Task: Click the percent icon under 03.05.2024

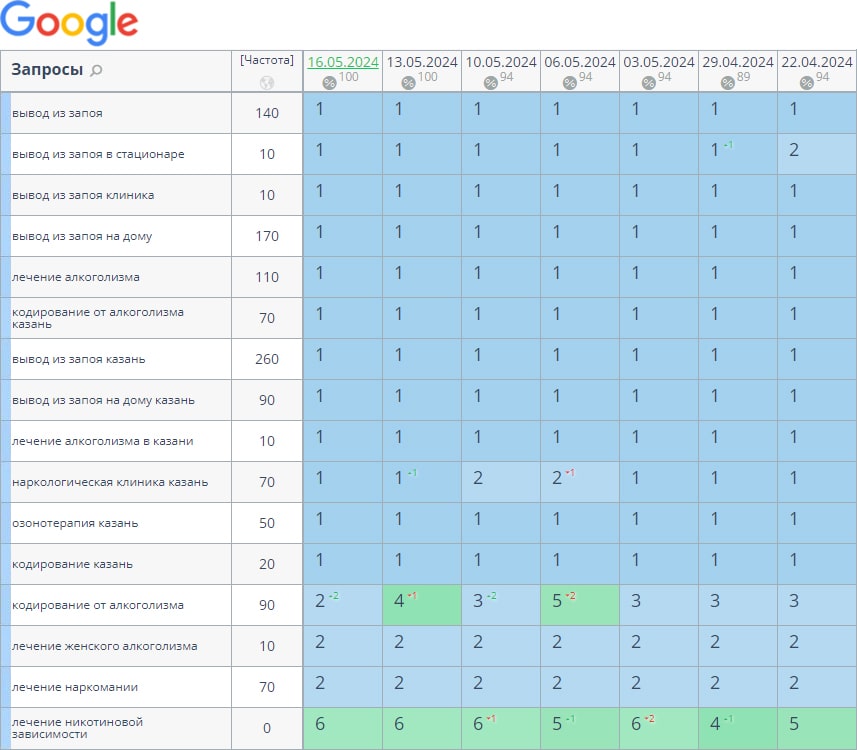Action: pyautogui.click(x=648, y=82)
